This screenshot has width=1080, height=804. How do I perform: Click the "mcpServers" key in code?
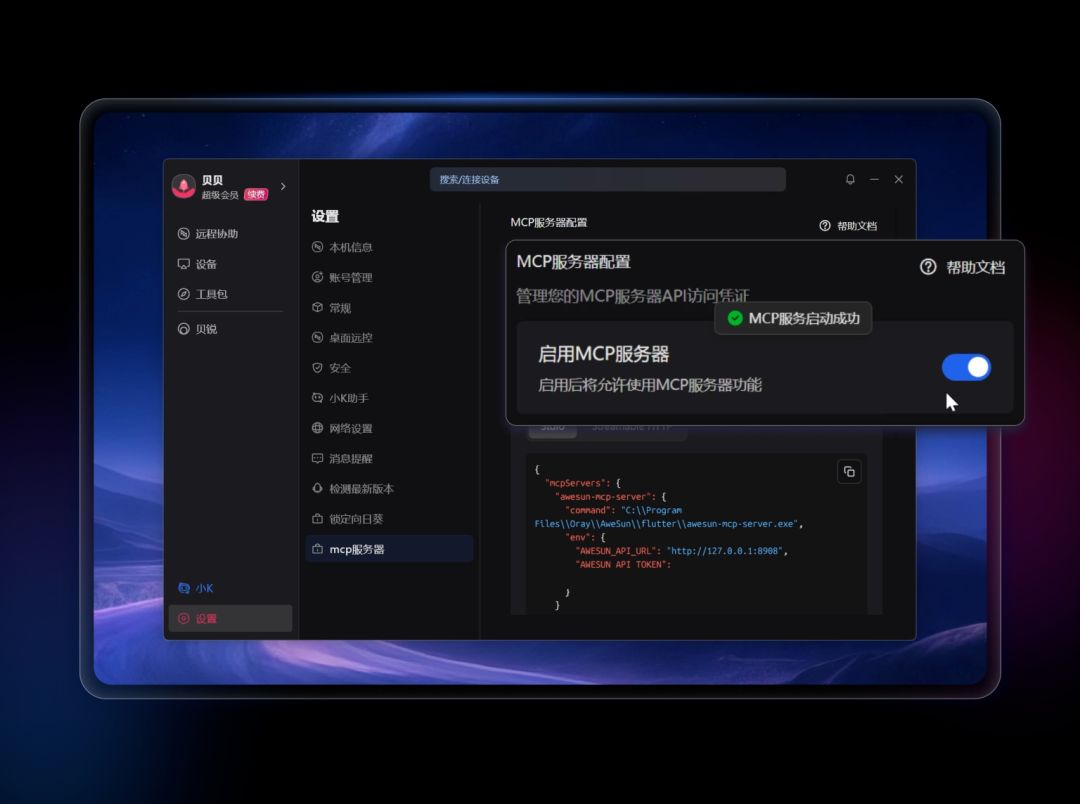point(577,483)
